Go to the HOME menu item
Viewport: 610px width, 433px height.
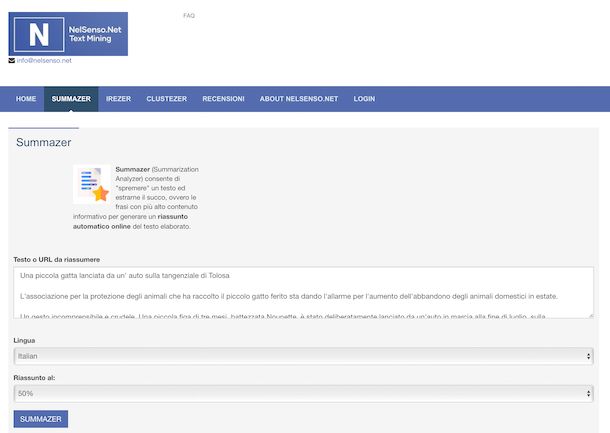pos(26,99)
